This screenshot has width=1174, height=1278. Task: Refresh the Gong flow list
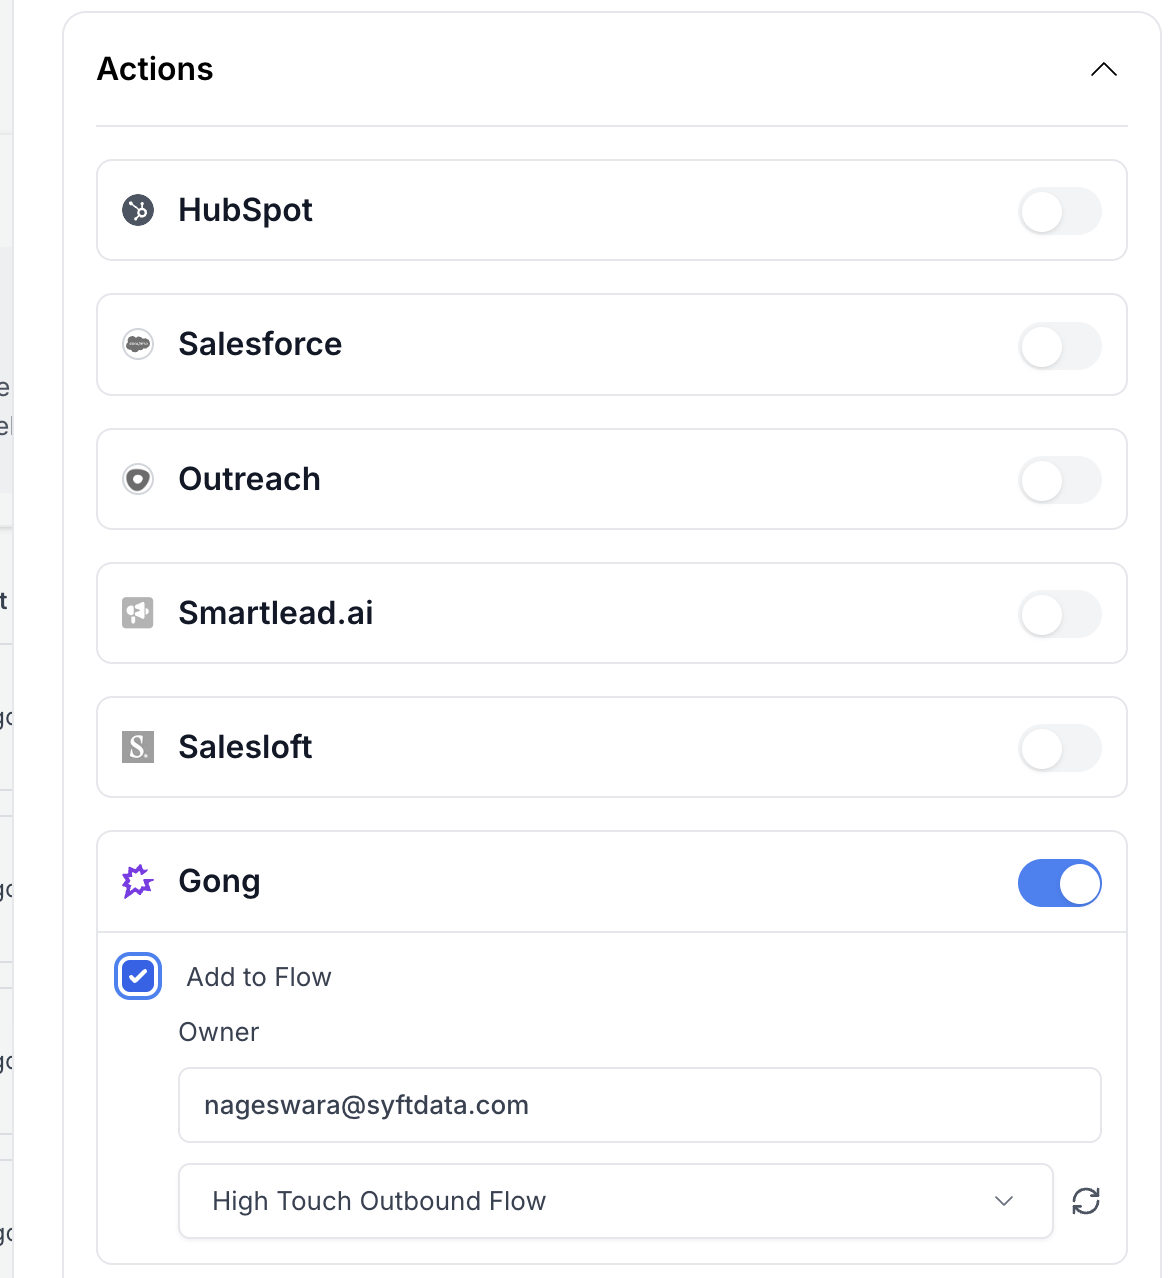pyautogui.click(x=1086, y=1200)
